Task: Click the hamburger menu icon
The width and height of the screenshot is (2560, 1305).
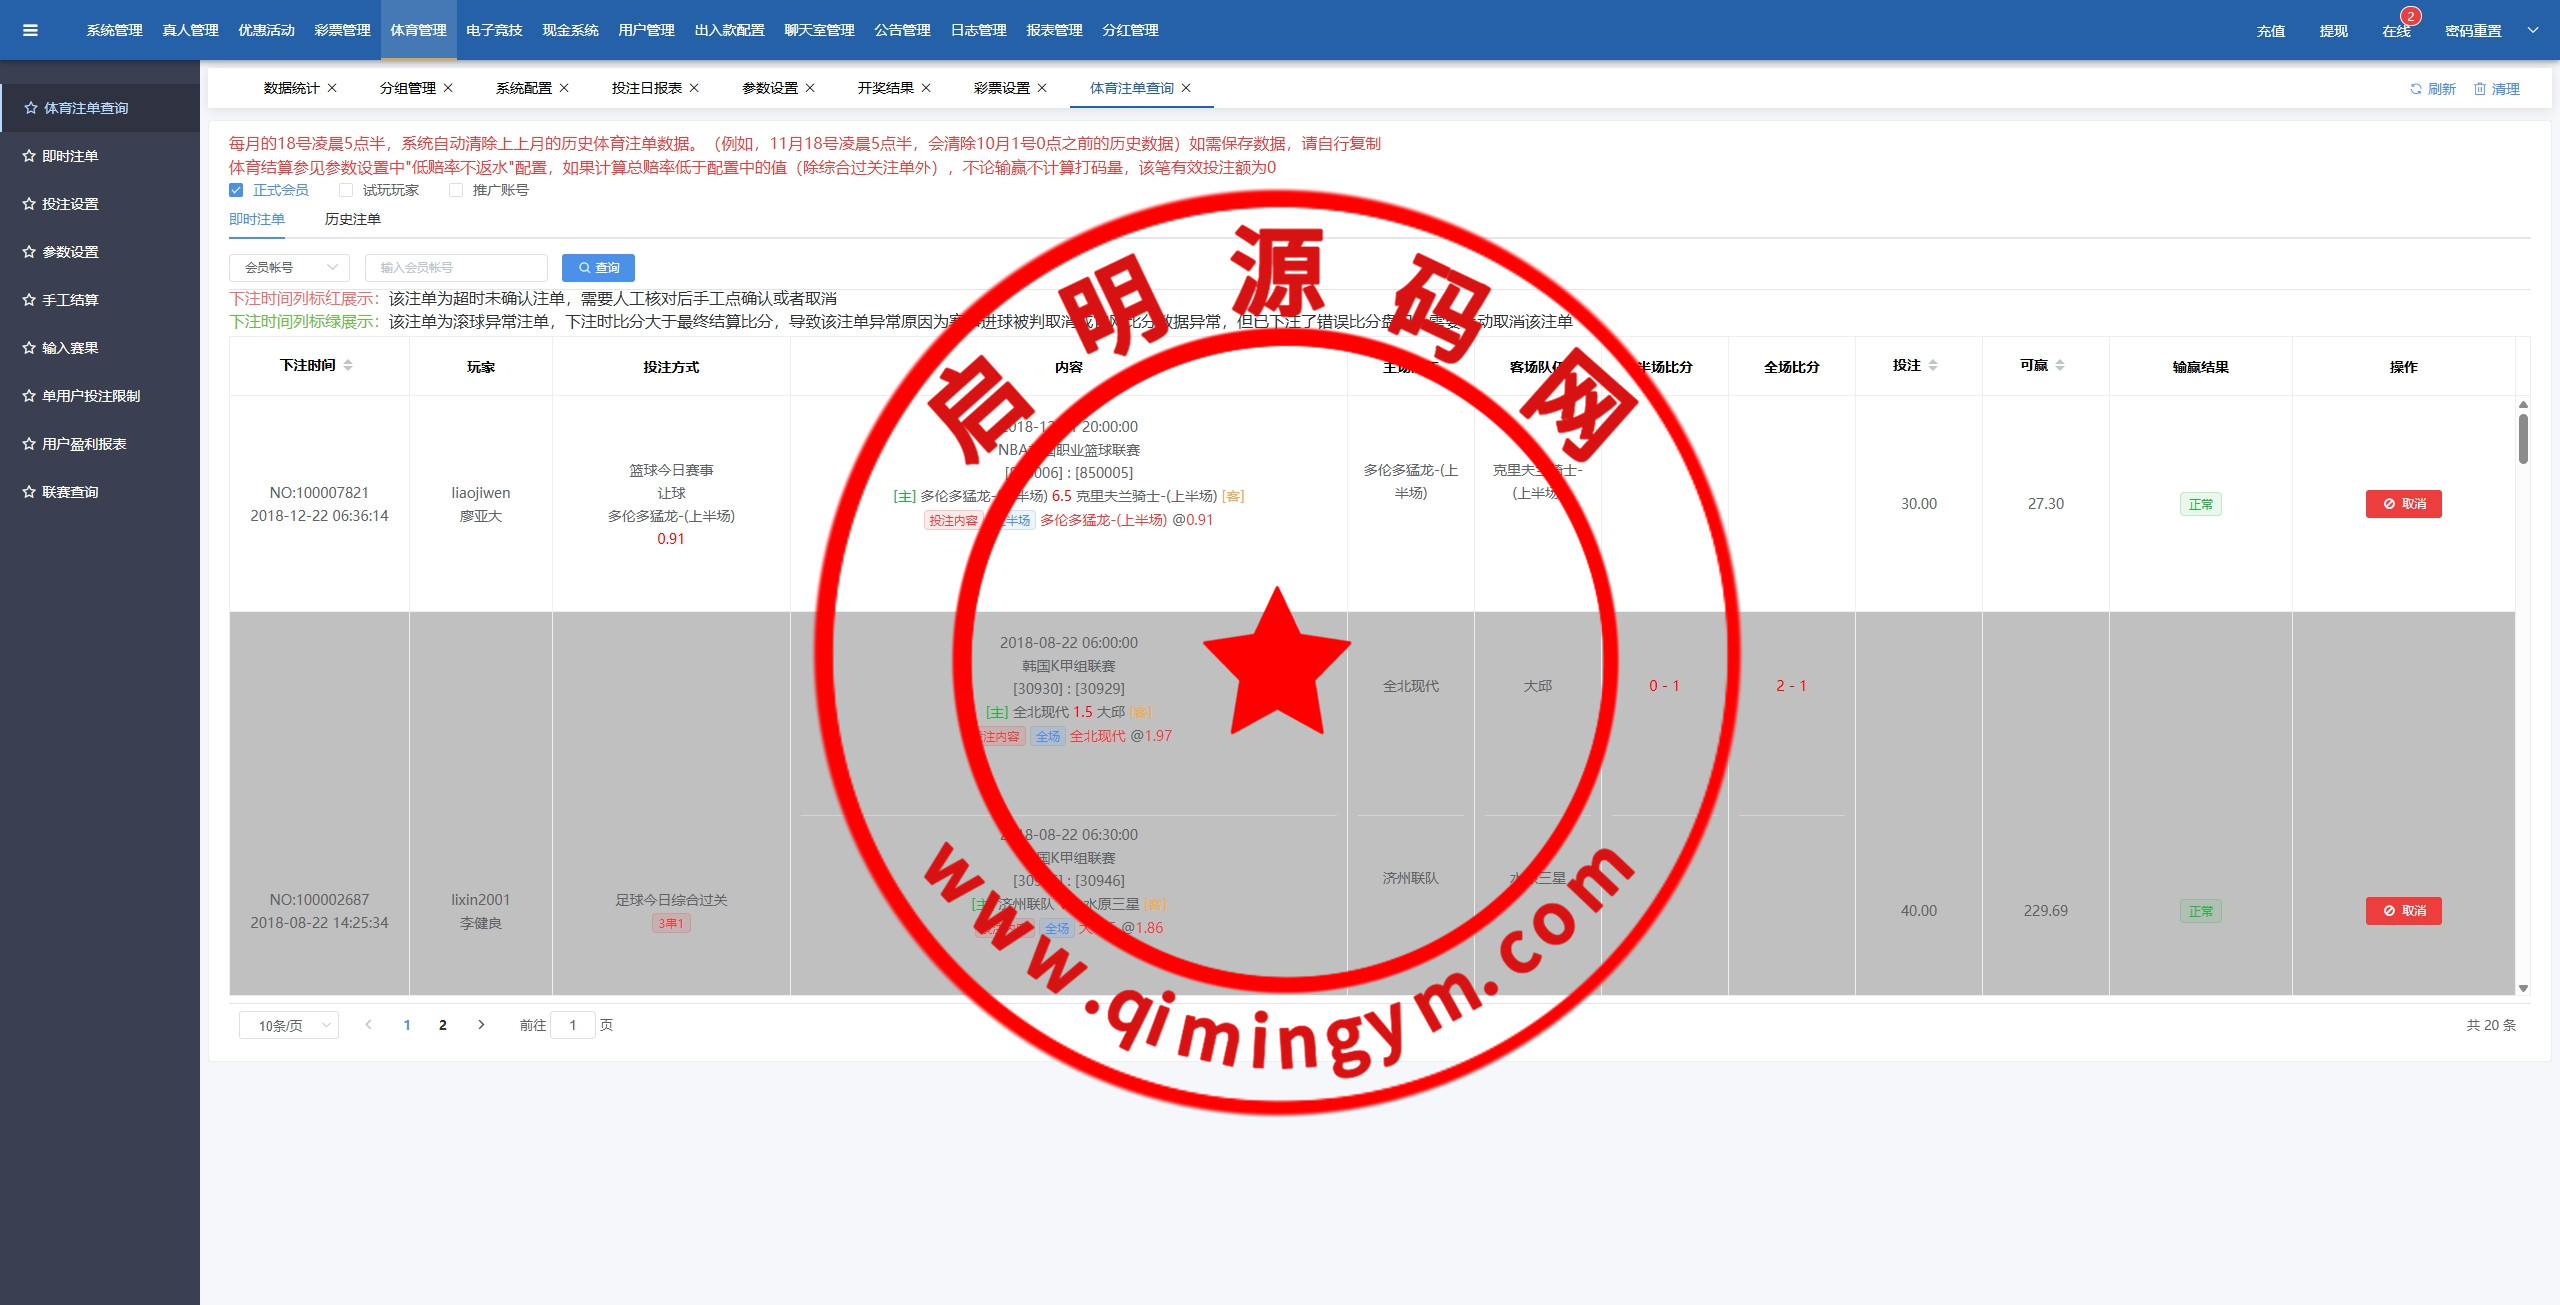Action: coord(30,30)
